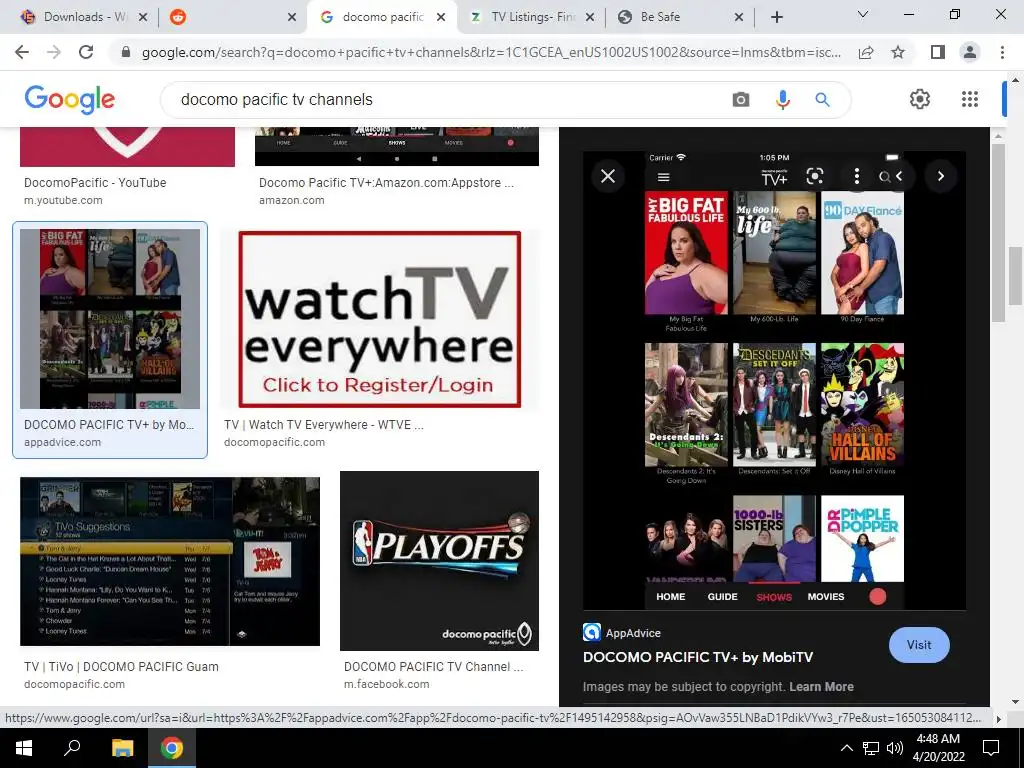Open the DOCOMO PACIFIC TV+ by MobiTV title
This screenshot has width=1024, height=768.
(697, 658)
